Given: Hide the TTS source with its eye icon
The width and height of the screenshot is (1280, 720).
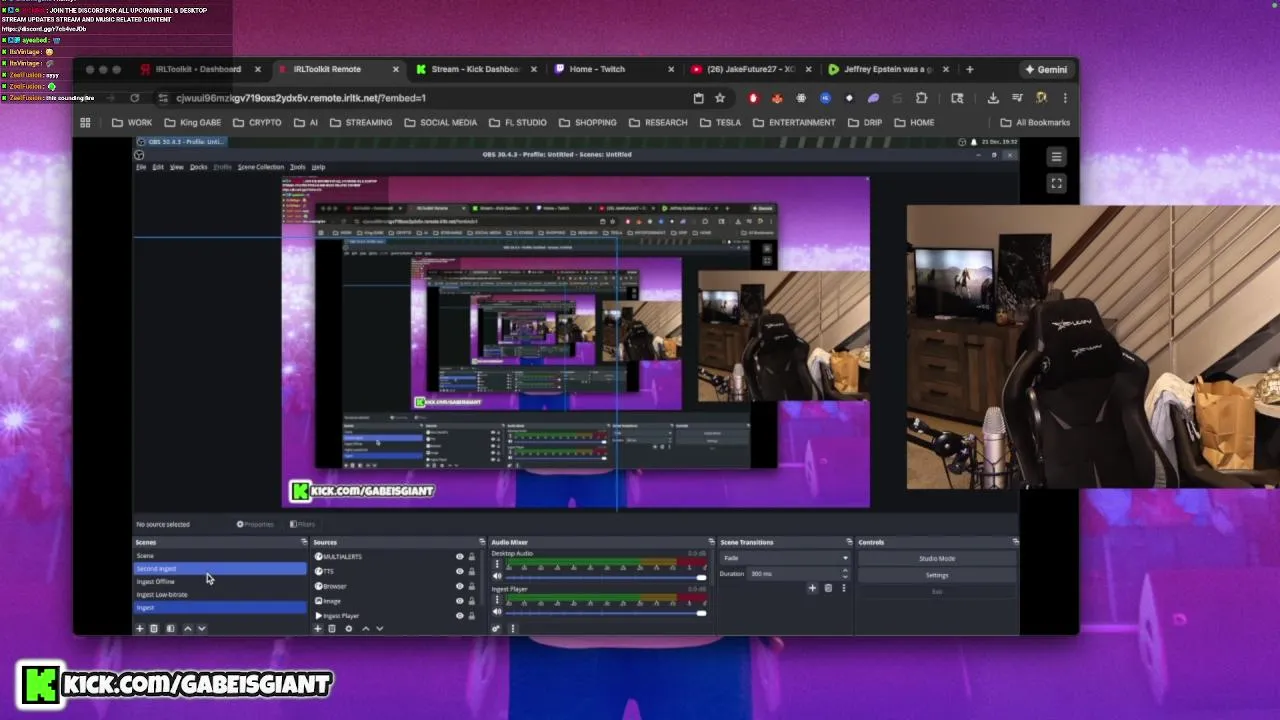Looking at the screenshot, I should (460, 572).
